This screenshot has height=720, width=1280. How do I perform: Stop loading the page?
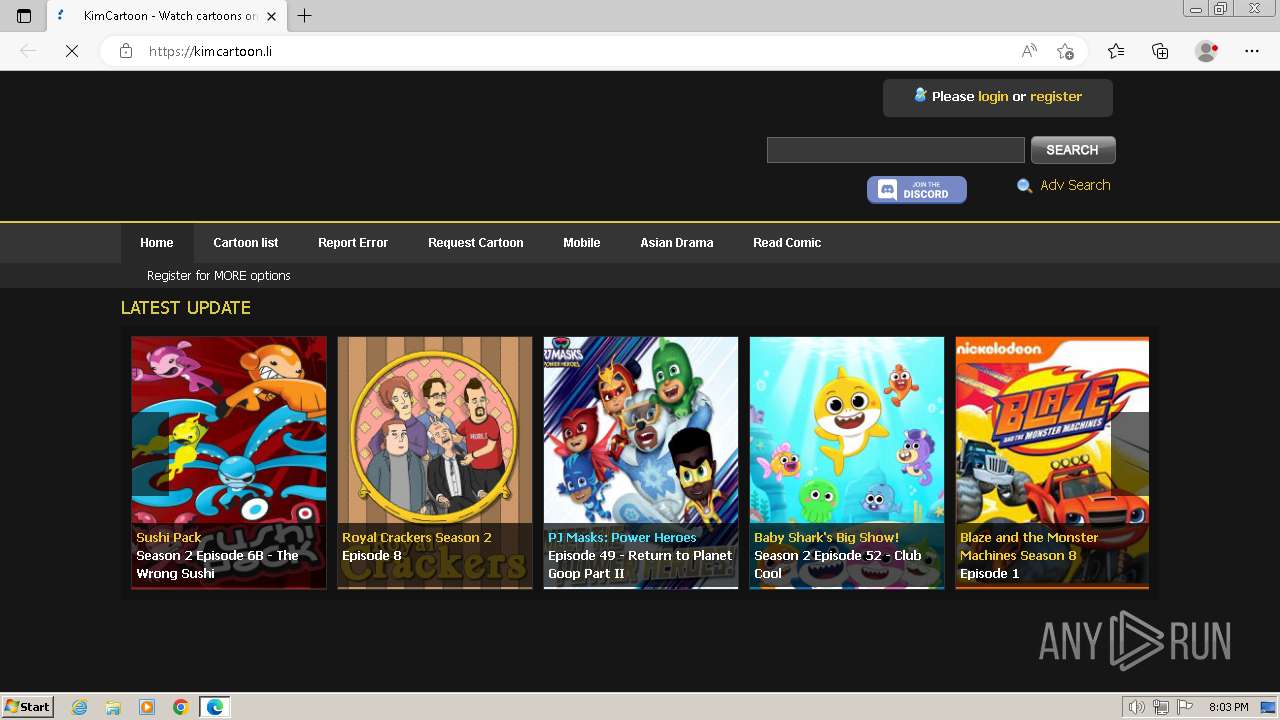pos(72,51)
